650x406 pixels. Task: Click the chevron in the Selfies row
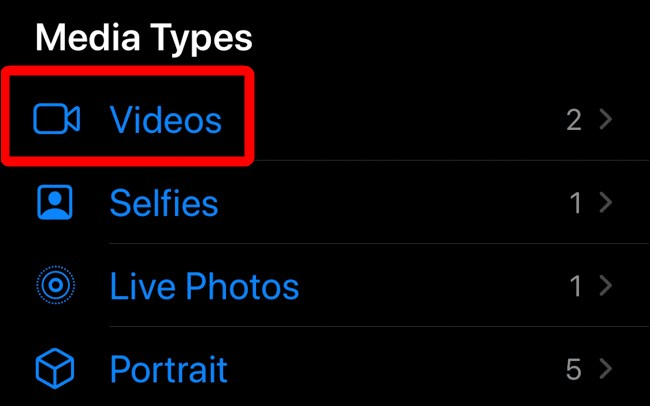point(605,204)
